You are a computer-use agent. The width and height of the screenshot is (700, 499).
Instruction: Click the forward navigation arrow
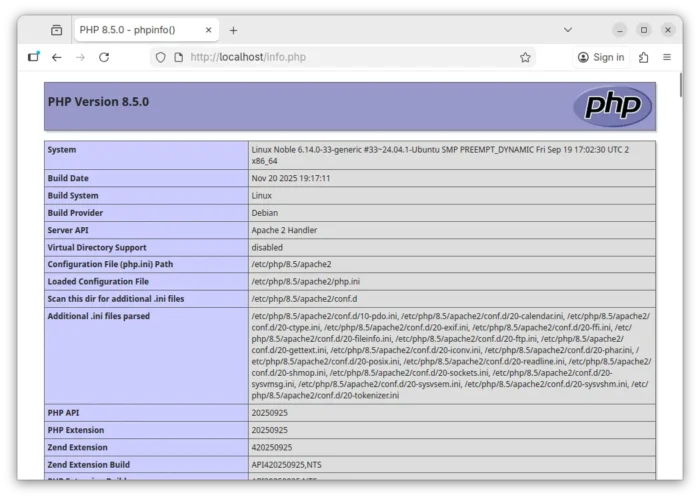click(80, 58)
